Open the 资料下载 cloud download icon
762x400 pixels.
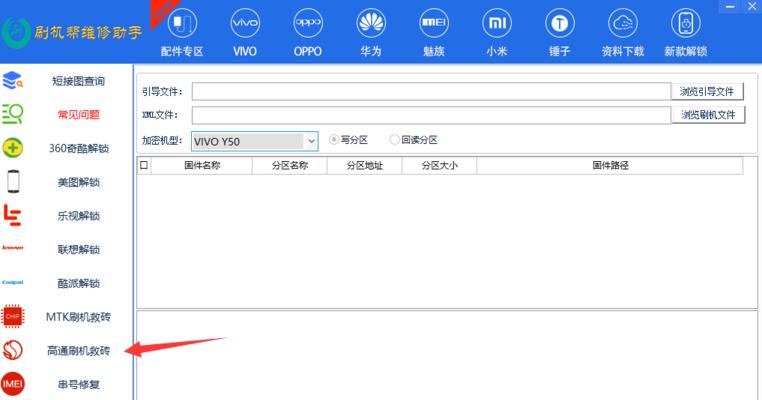click(x=623, y=23)
